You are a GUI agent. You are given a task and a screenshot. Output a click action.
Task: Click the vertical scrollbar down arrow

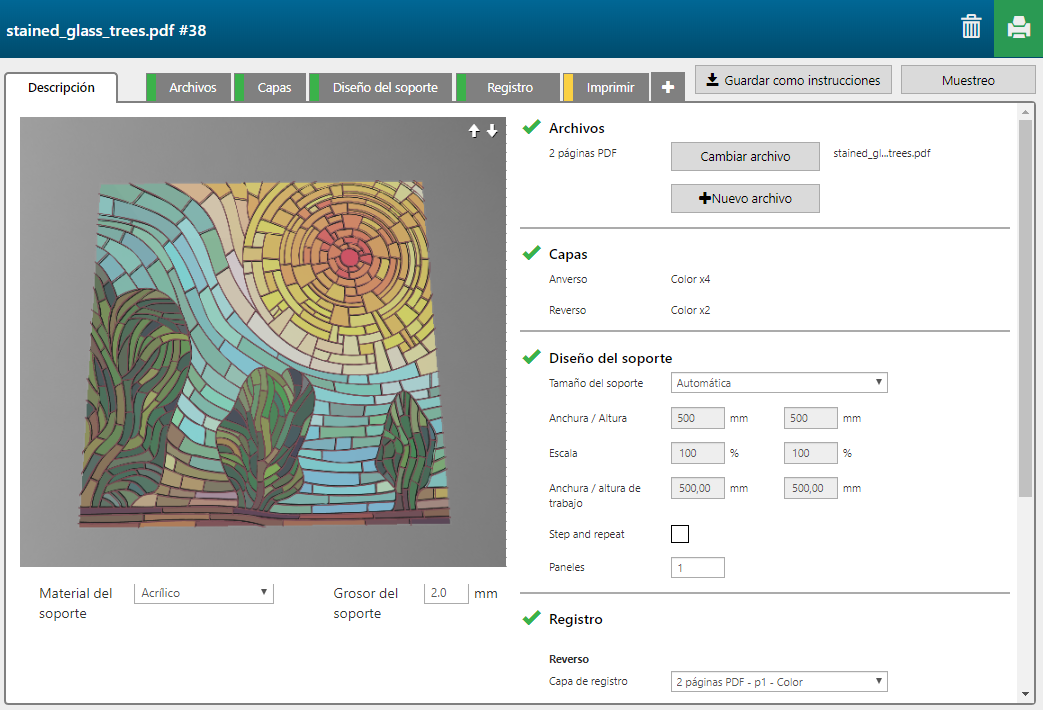click(x=1026, y=693)
